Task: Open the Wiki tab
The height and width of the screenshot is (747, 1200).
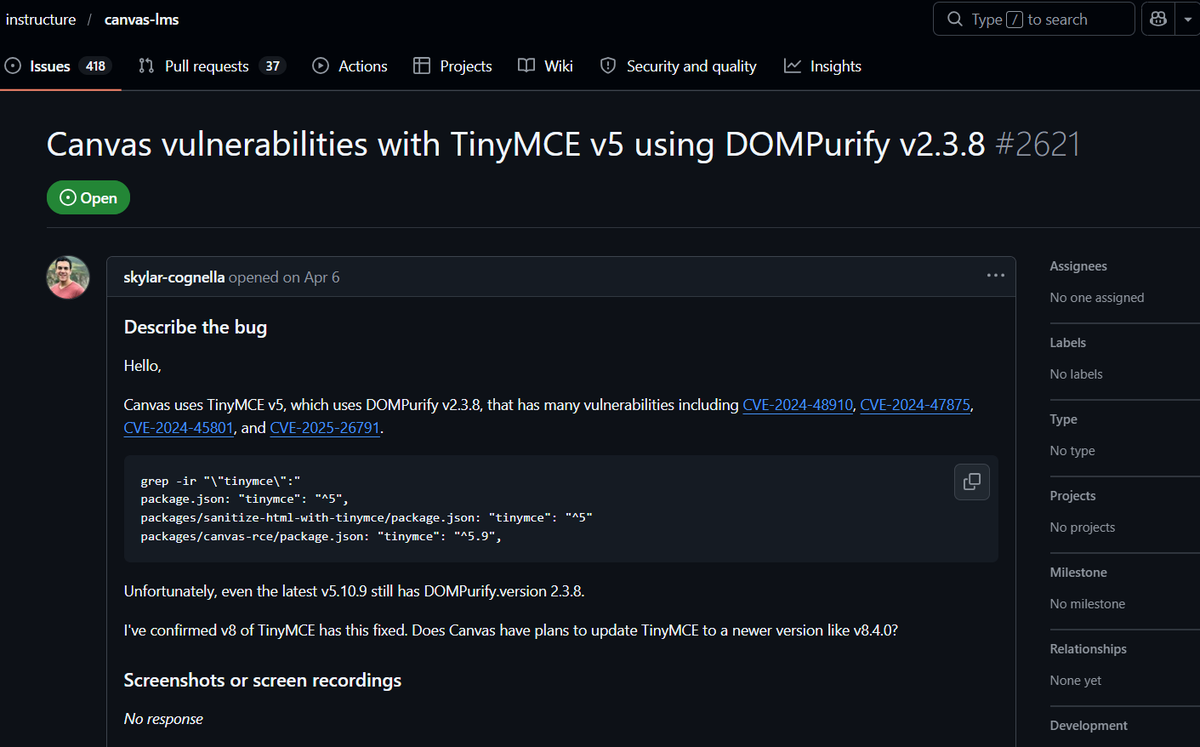Action: 546,66
